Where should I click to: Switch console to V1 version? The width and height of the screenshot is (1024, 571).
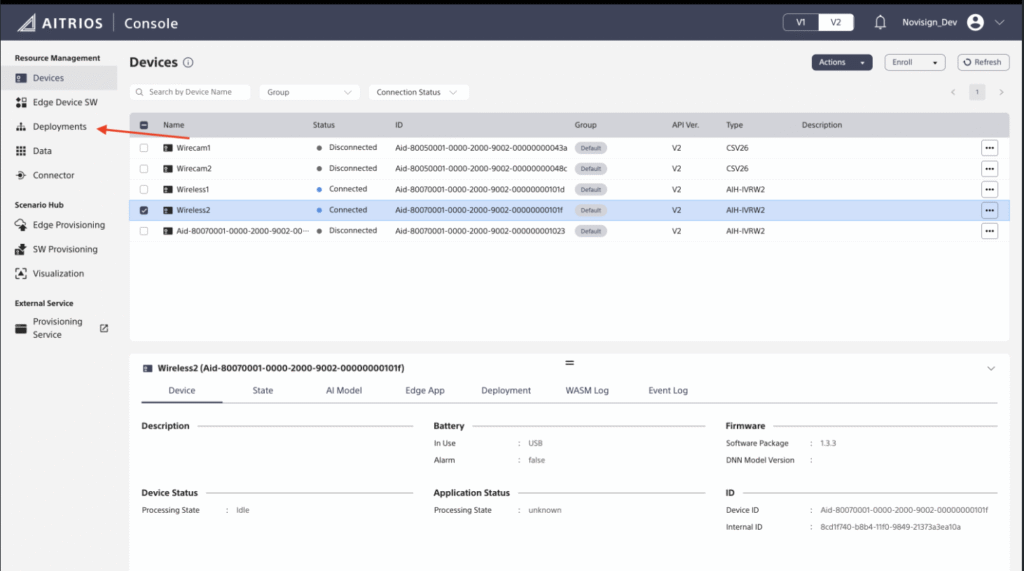[x=800, y=22]
